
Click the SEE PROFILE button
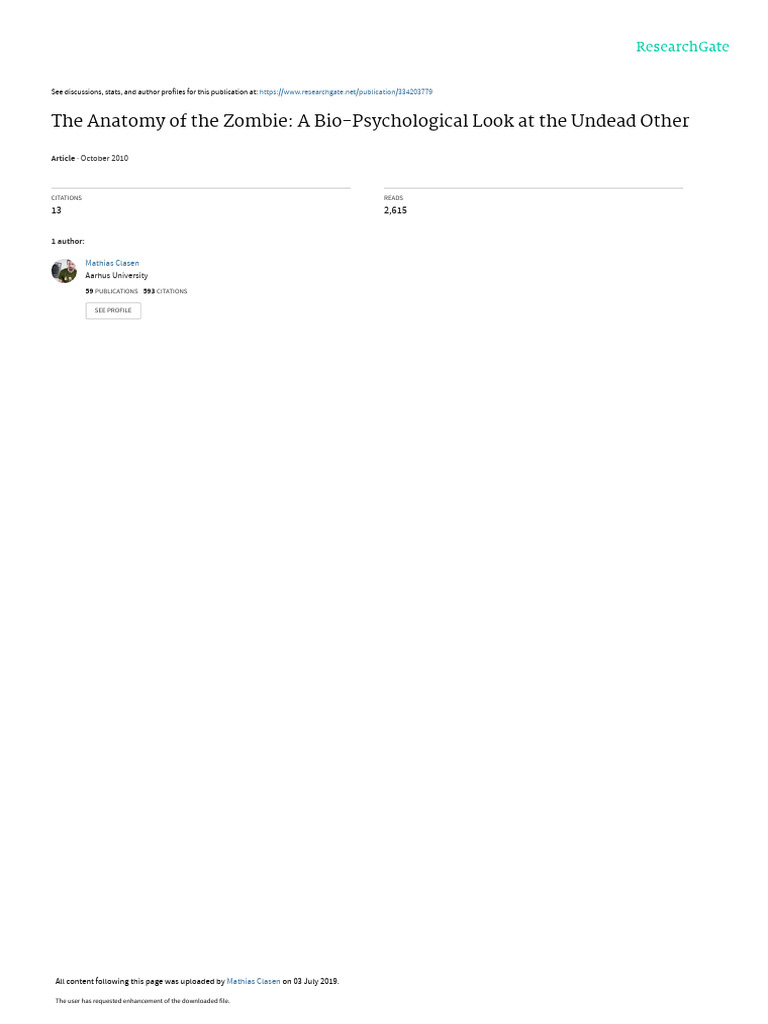[x=113, y=310]
